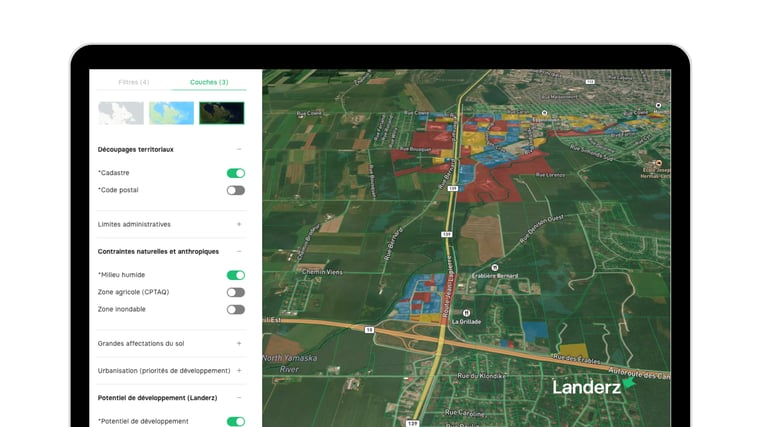Screen dimensions: 760x427
Task: Enable the Zone agricole (CPTAQ) toggle
Action: tap(236, 292)
